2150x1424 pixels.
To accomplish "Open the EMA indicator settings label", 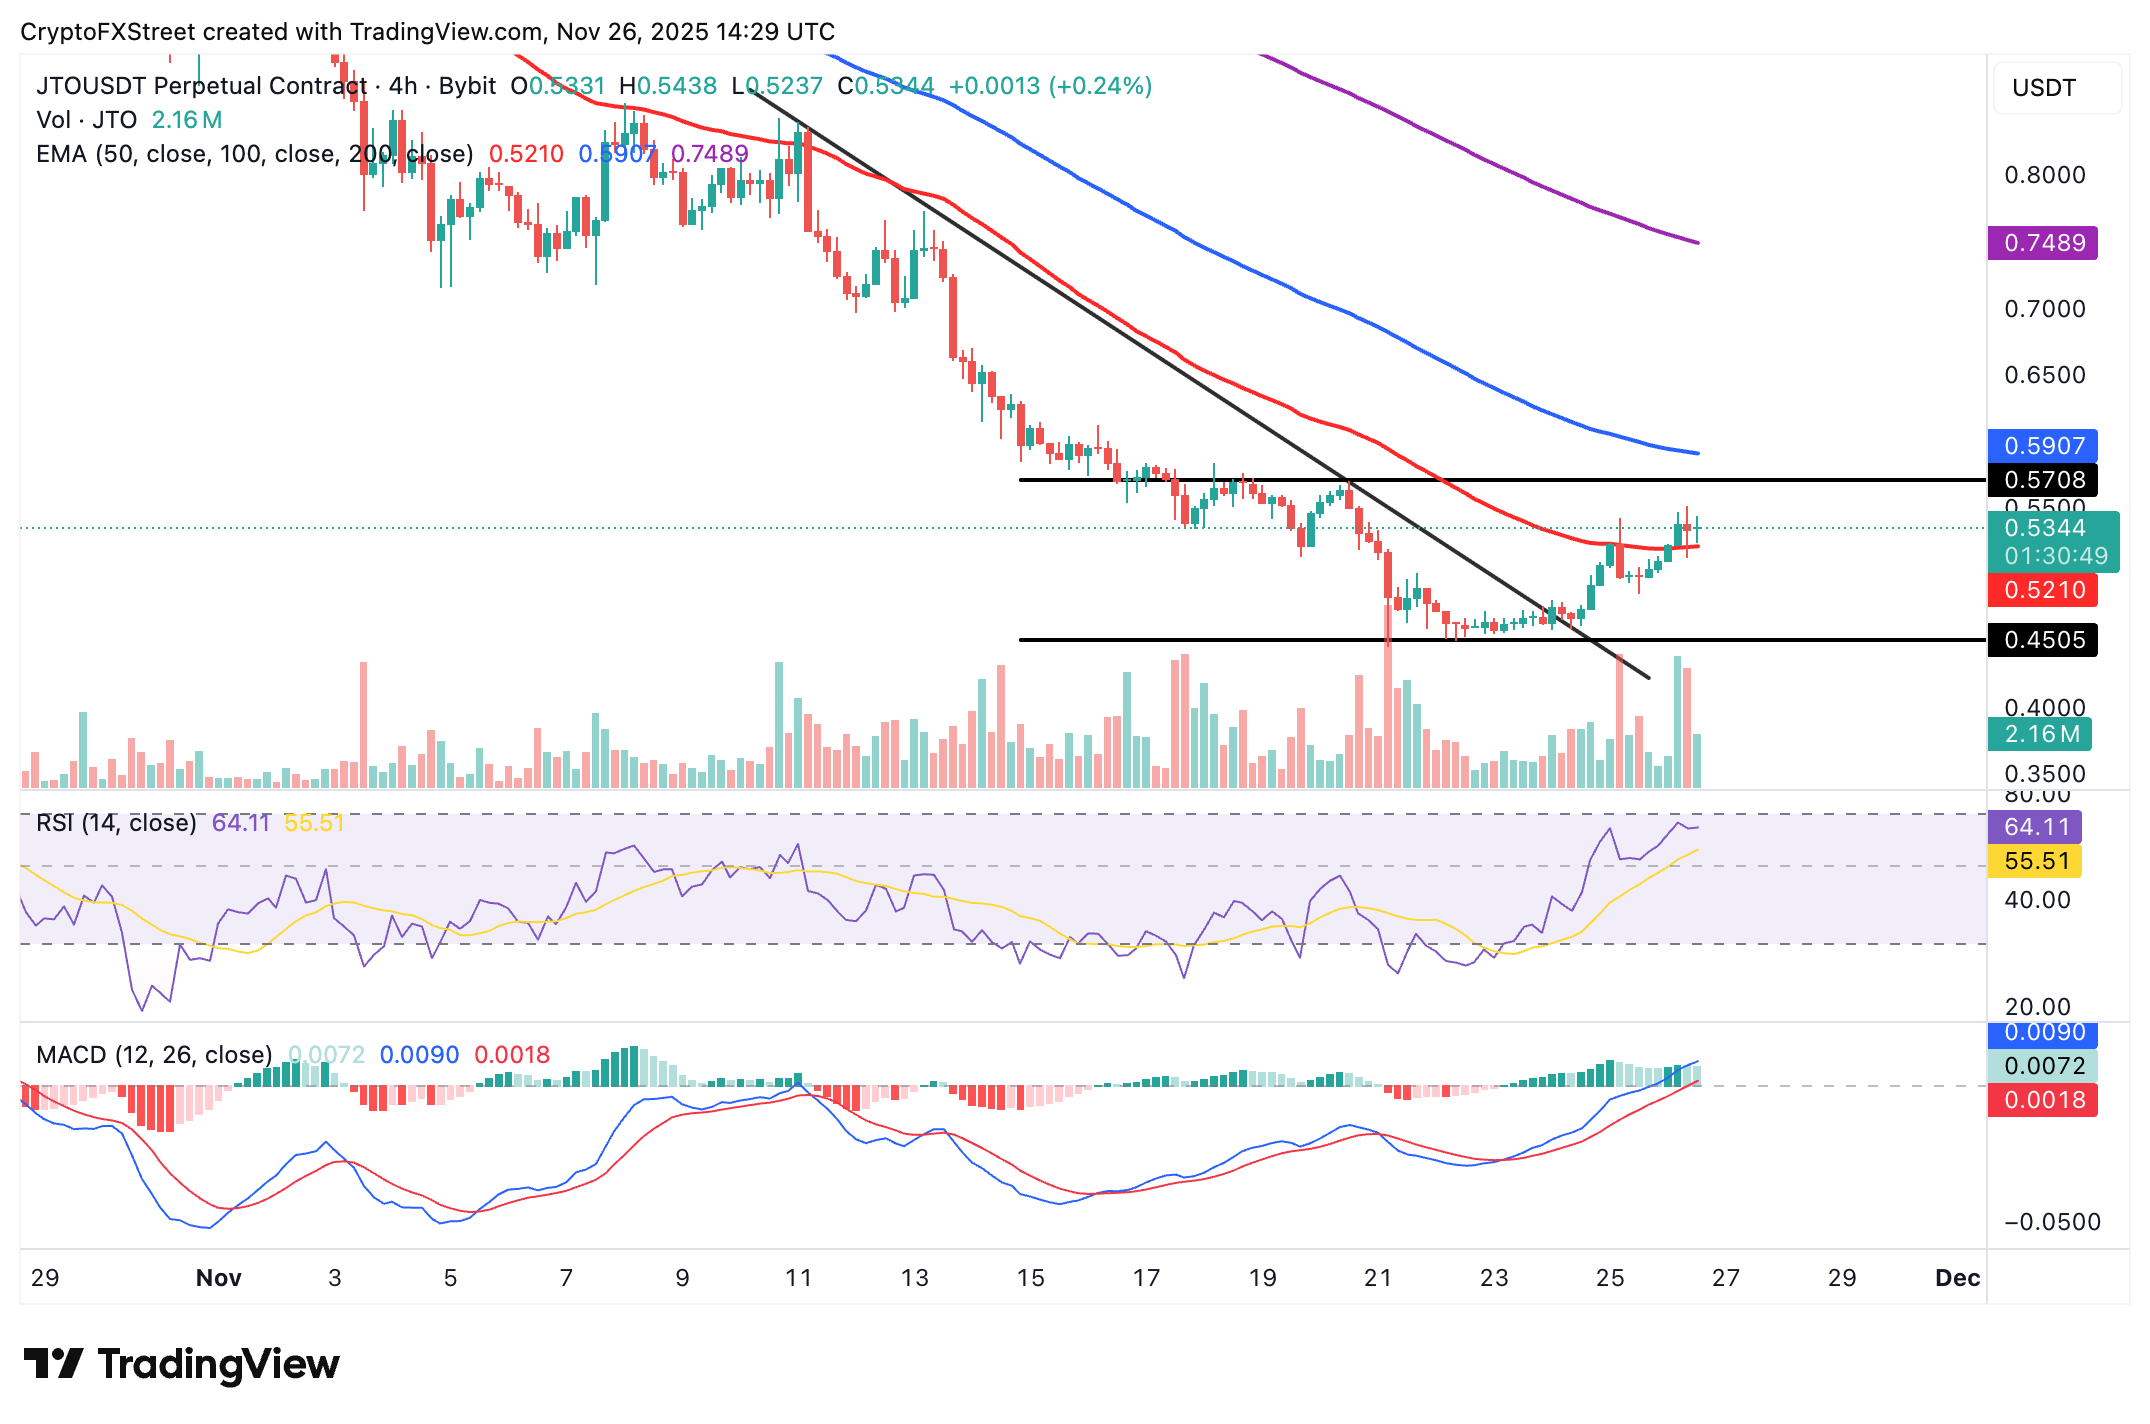I will [255, 154].
